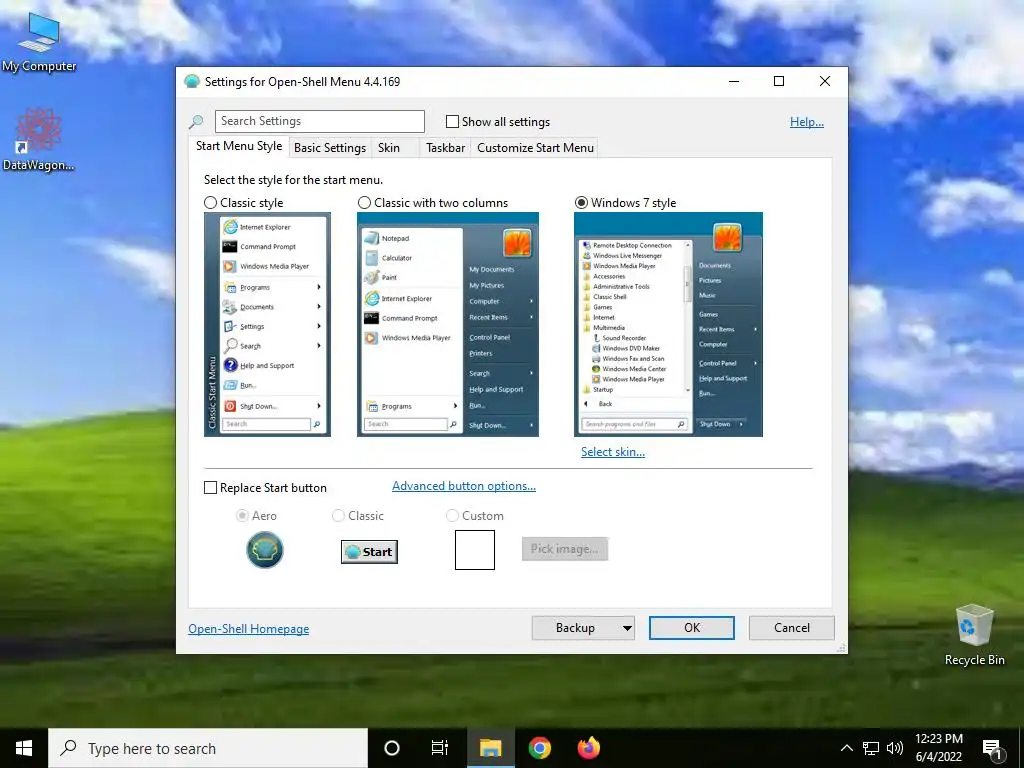Switch to the Start Menu Style tab
Screen dimensions: 1024x768
[x=239, y=146]
